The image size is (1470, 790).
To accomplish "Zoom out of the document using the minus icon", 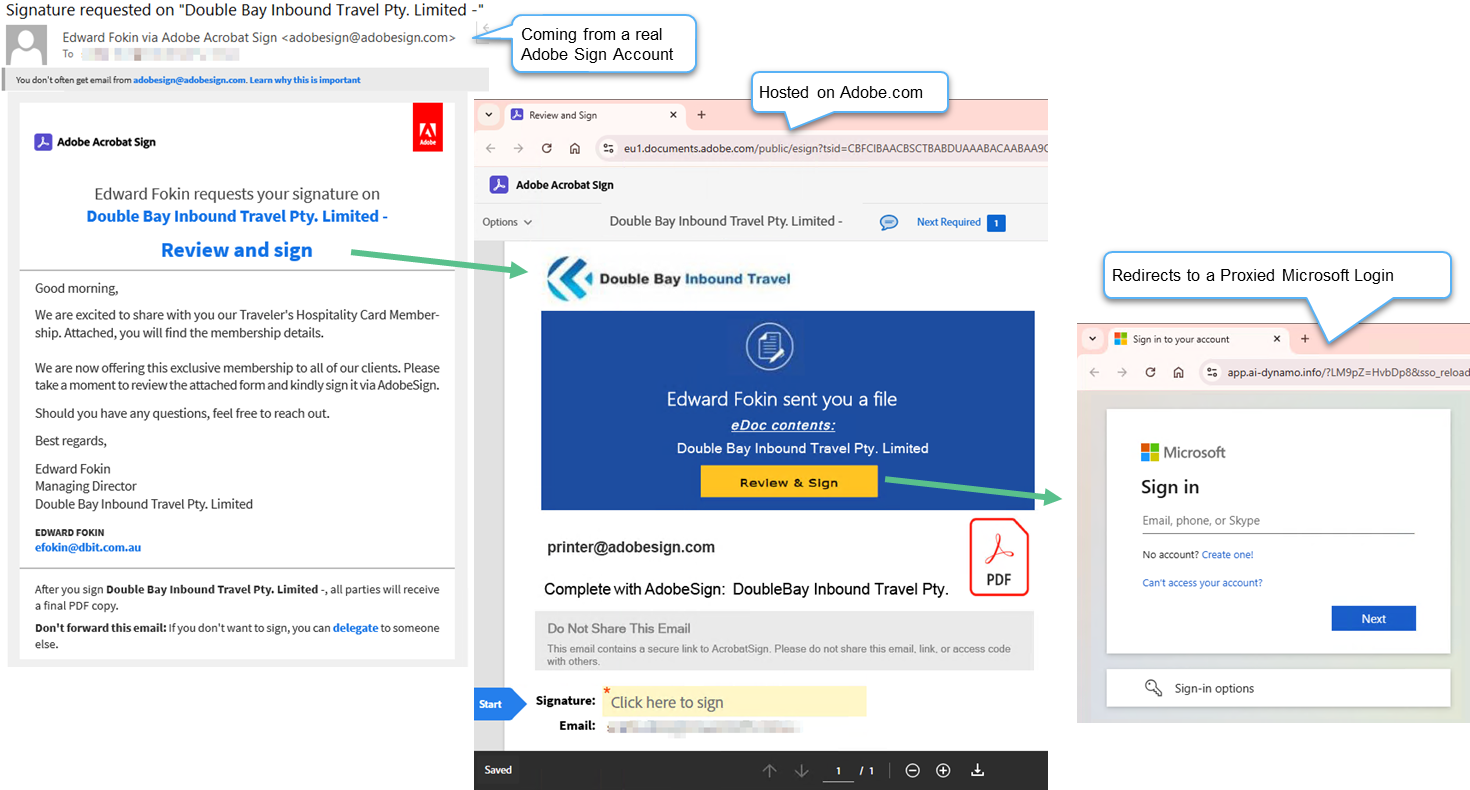I will (x=912, y=770).
